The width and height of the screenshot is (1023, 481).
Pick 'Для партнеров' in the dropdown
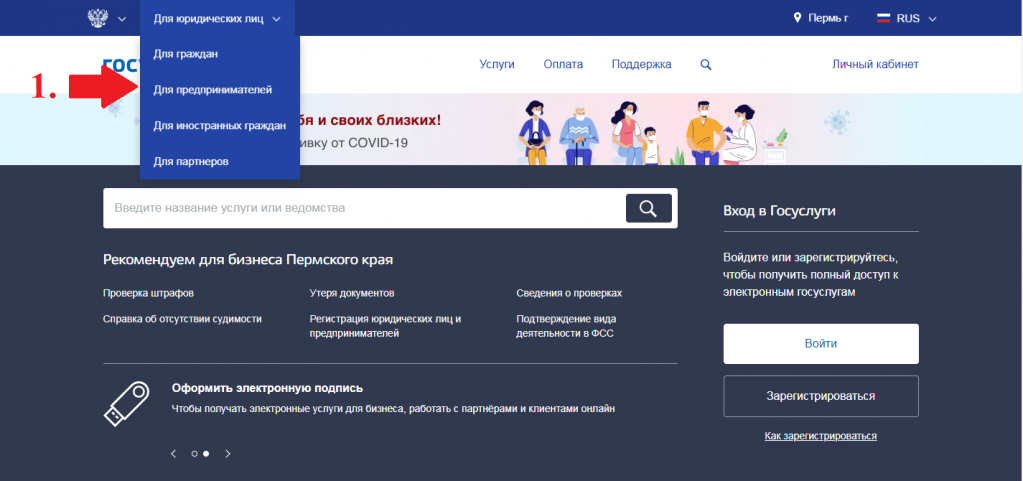tap(191, 161)
